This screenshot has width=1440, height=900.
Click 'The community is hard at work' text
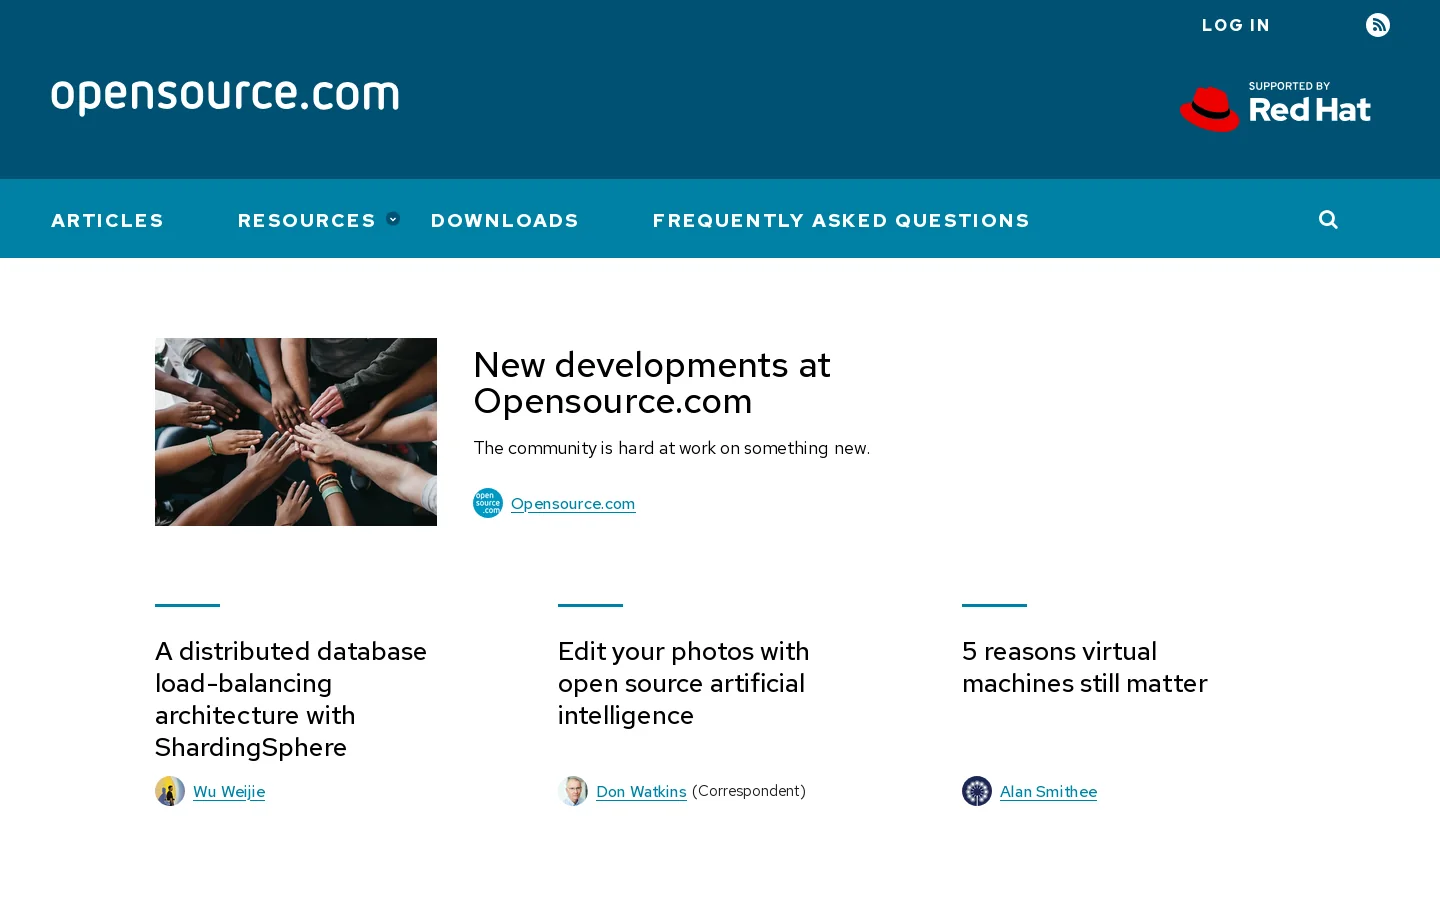click(x=672, y=448)
